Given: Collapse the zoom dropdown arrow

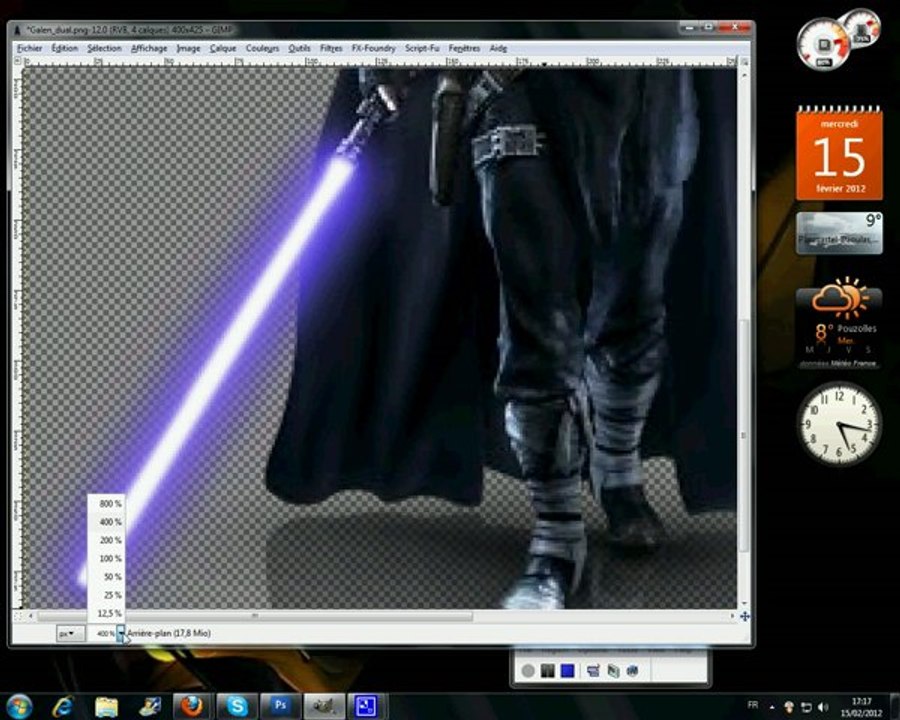Looking at the screenshot, I should pos(121,633).
